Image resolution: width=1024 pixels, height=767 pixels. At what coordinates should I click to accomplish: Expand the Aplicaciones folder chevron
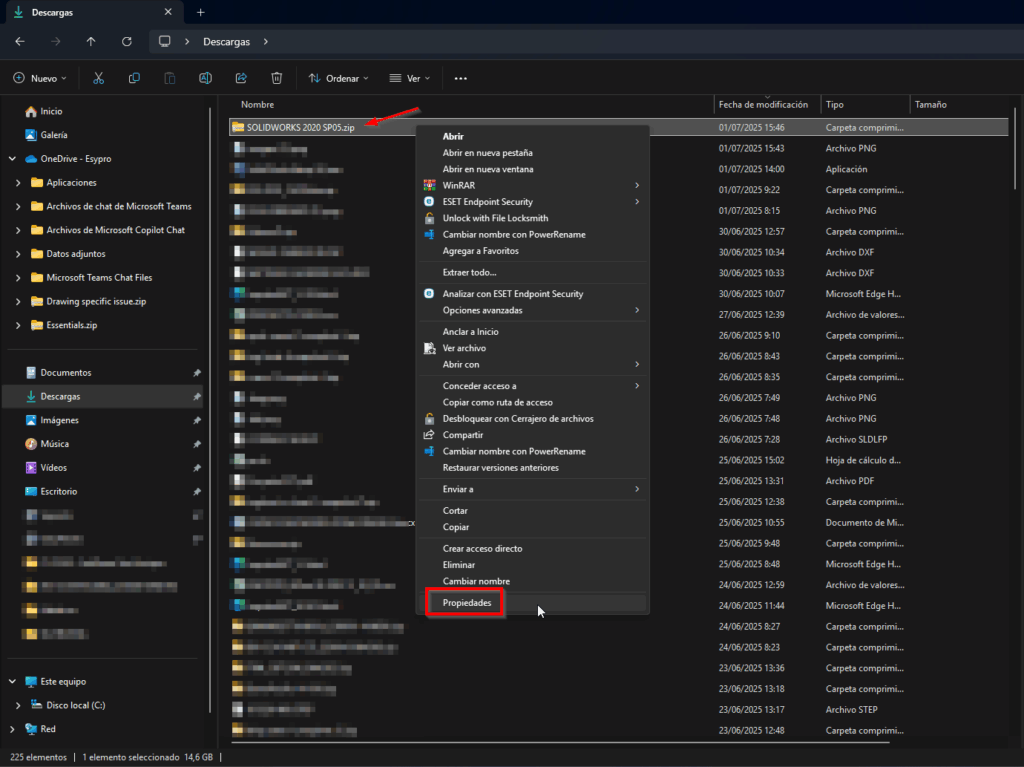click(x=18, y=183)
